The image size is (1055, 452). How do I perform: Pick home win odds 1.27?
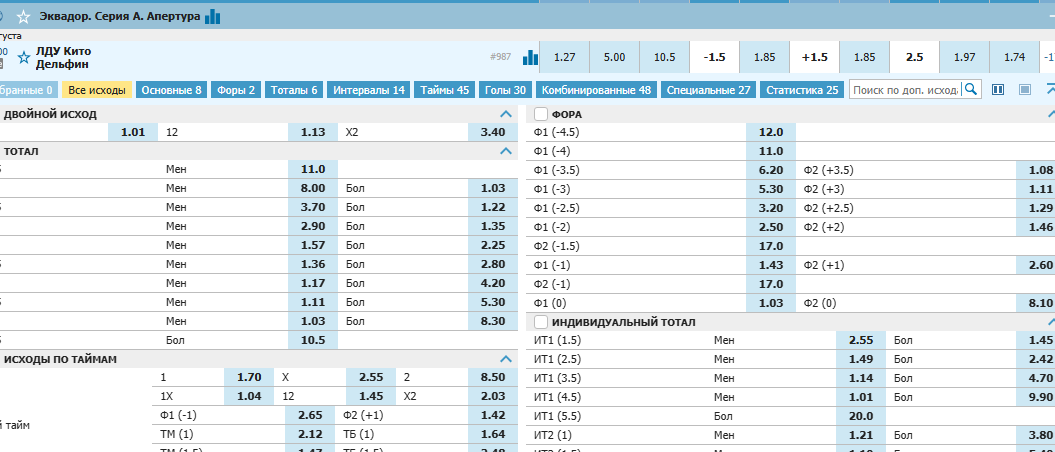565,57
